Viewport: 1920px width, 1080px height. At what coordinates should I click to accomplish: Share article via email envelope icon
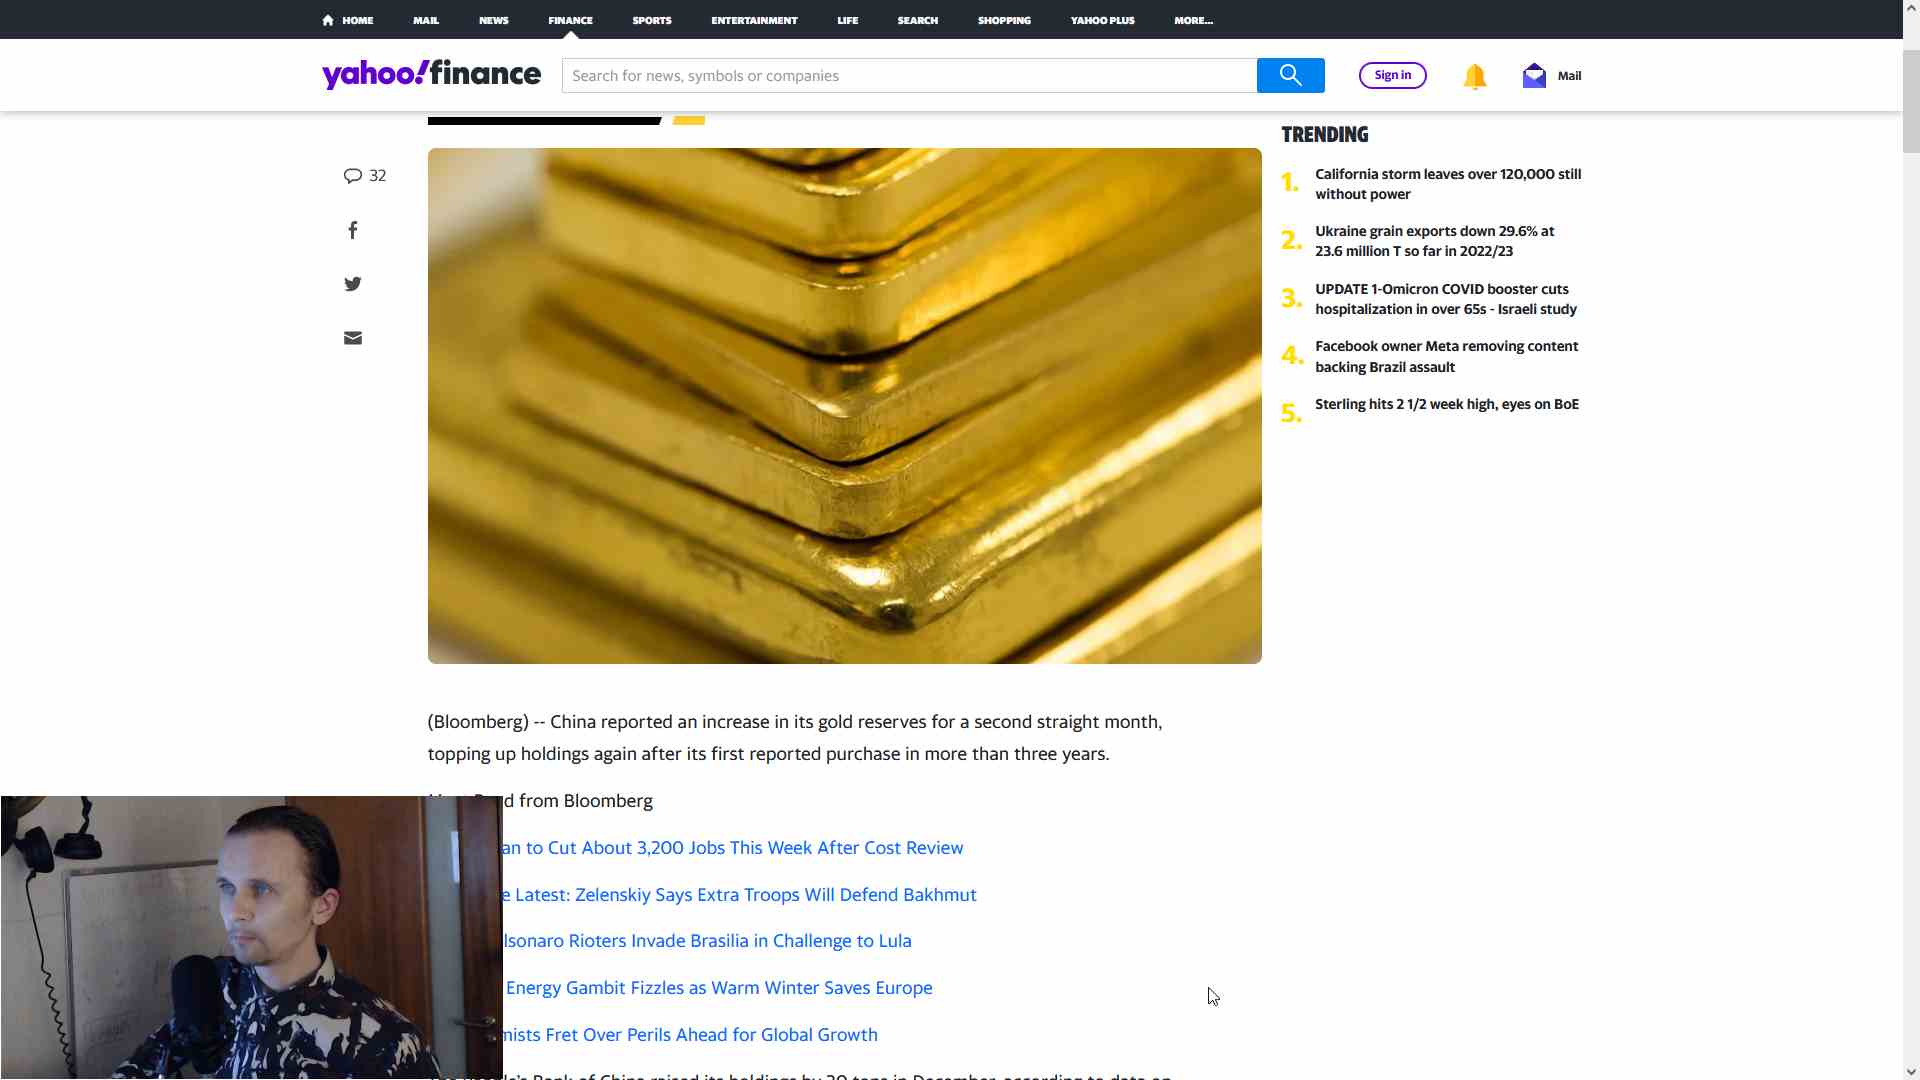353,338
